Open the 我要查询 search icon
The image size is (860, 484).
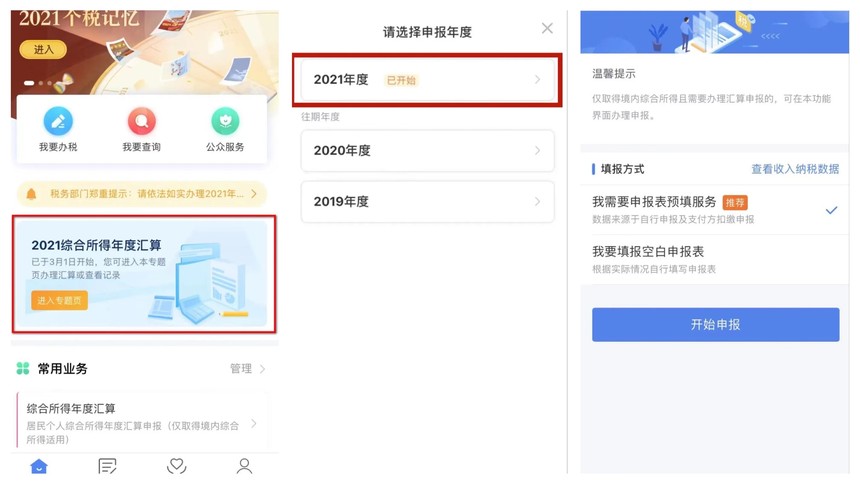click(x=142, y=122)
